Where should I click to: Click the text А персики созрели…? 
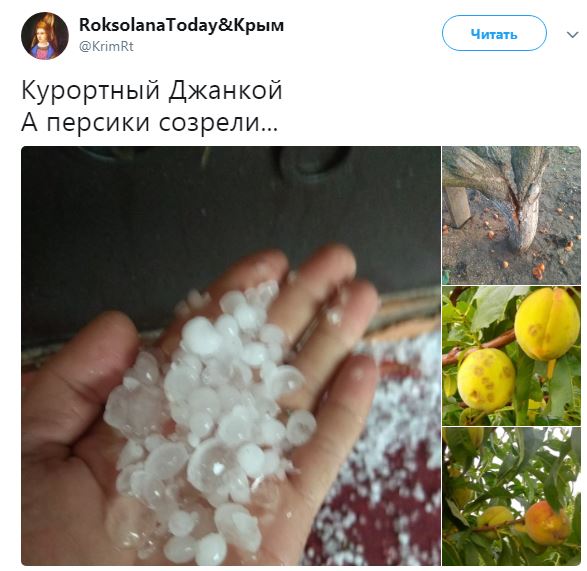click(150, 122)
